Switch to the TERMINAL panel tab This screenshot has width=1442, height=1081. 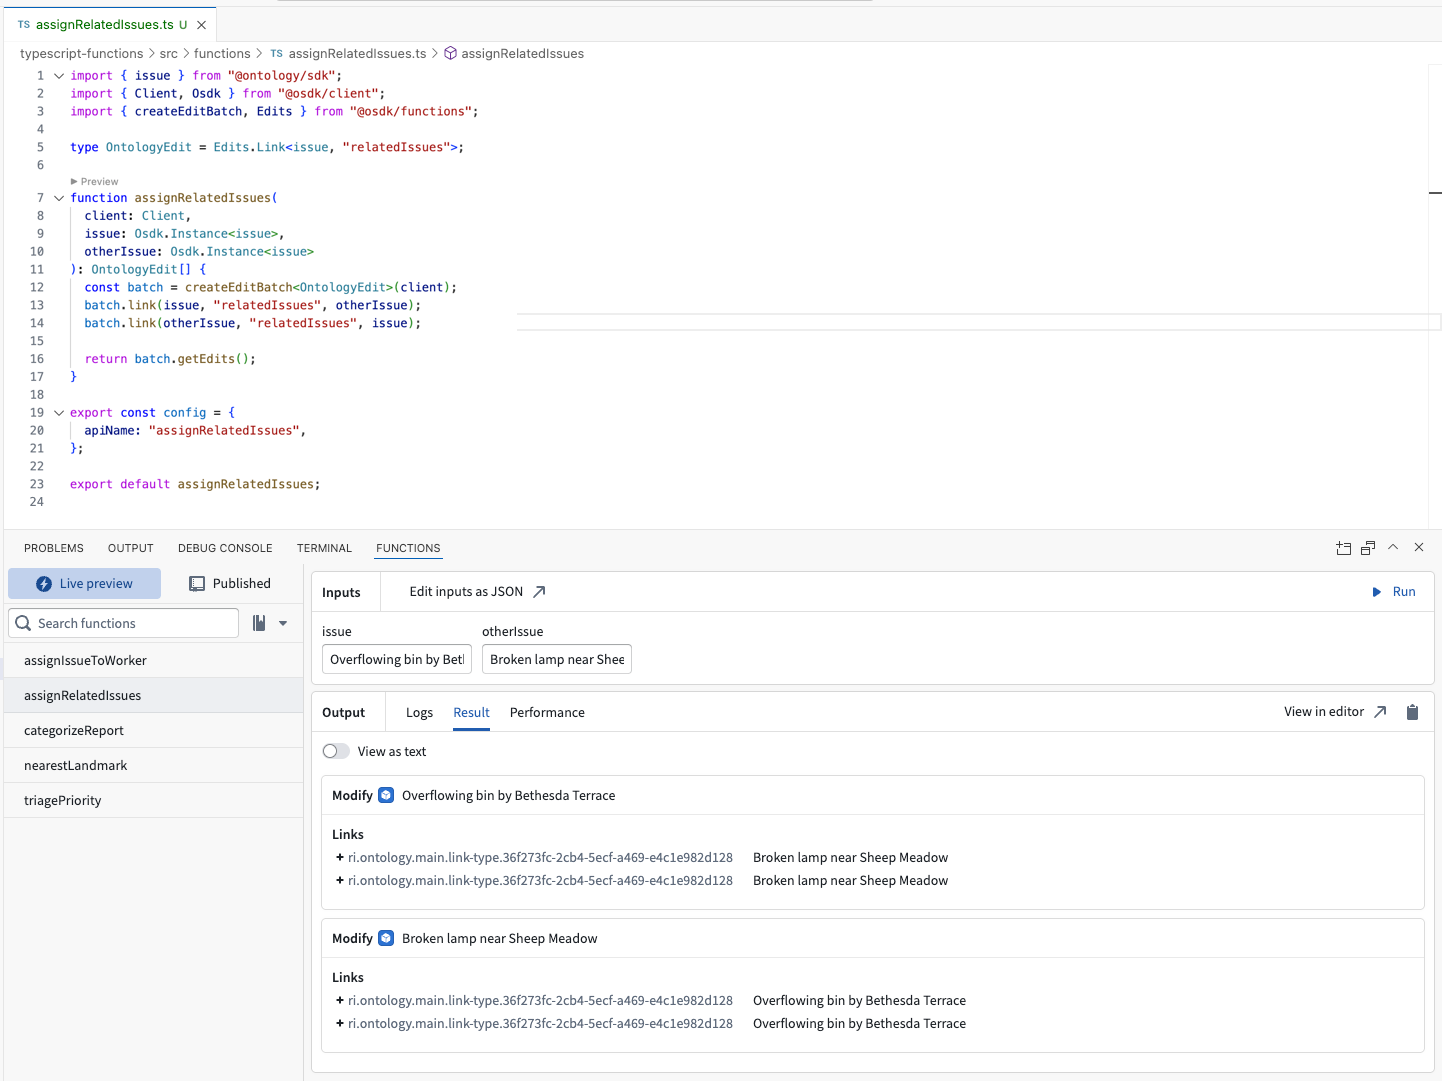(x=324, y=548)
